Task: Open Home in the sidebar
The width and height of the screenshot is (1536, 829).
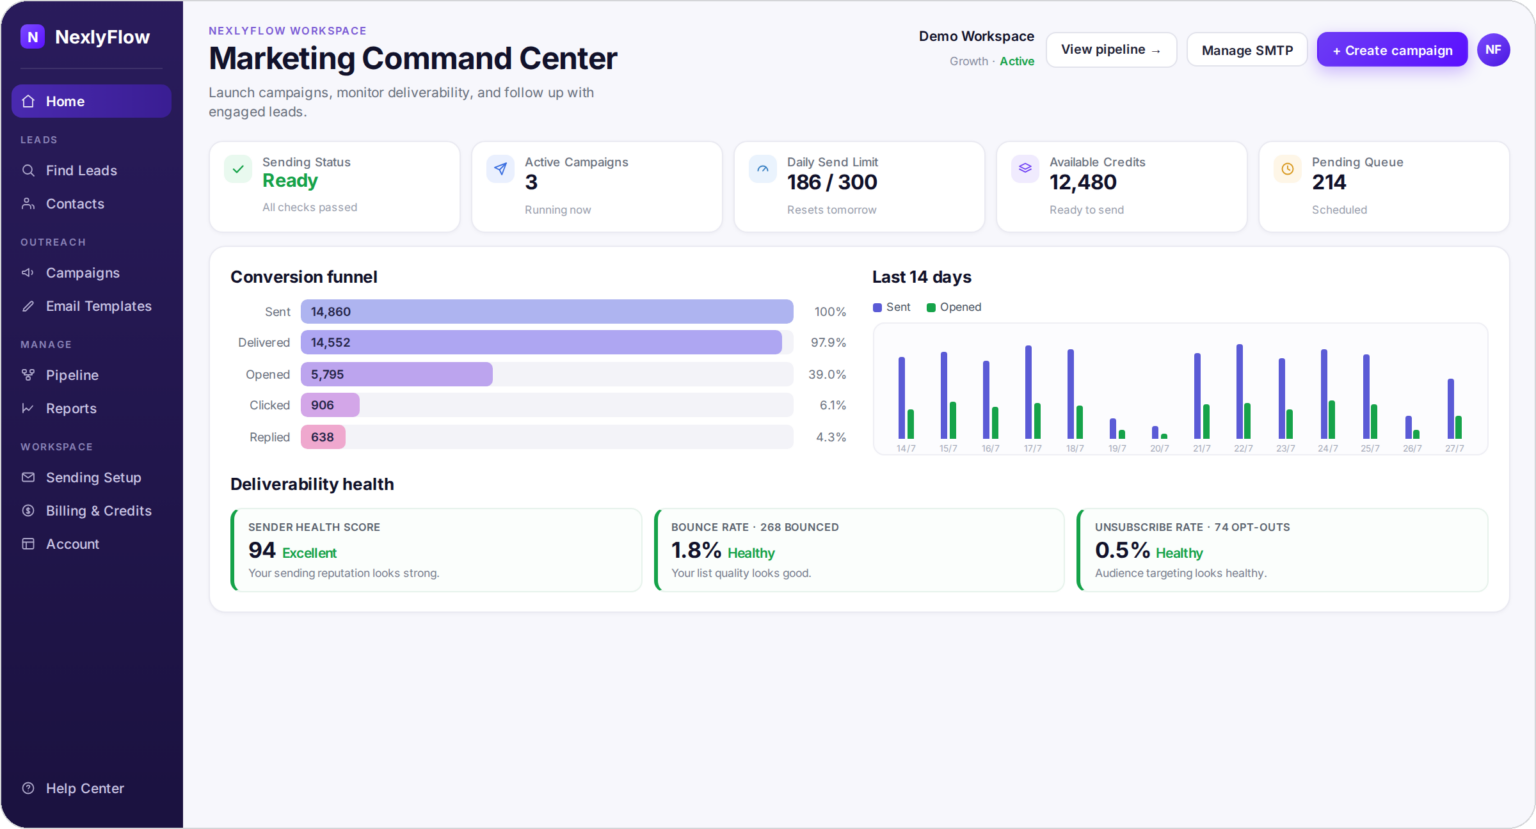Action: pyautogui.click(x=91, y=101)
